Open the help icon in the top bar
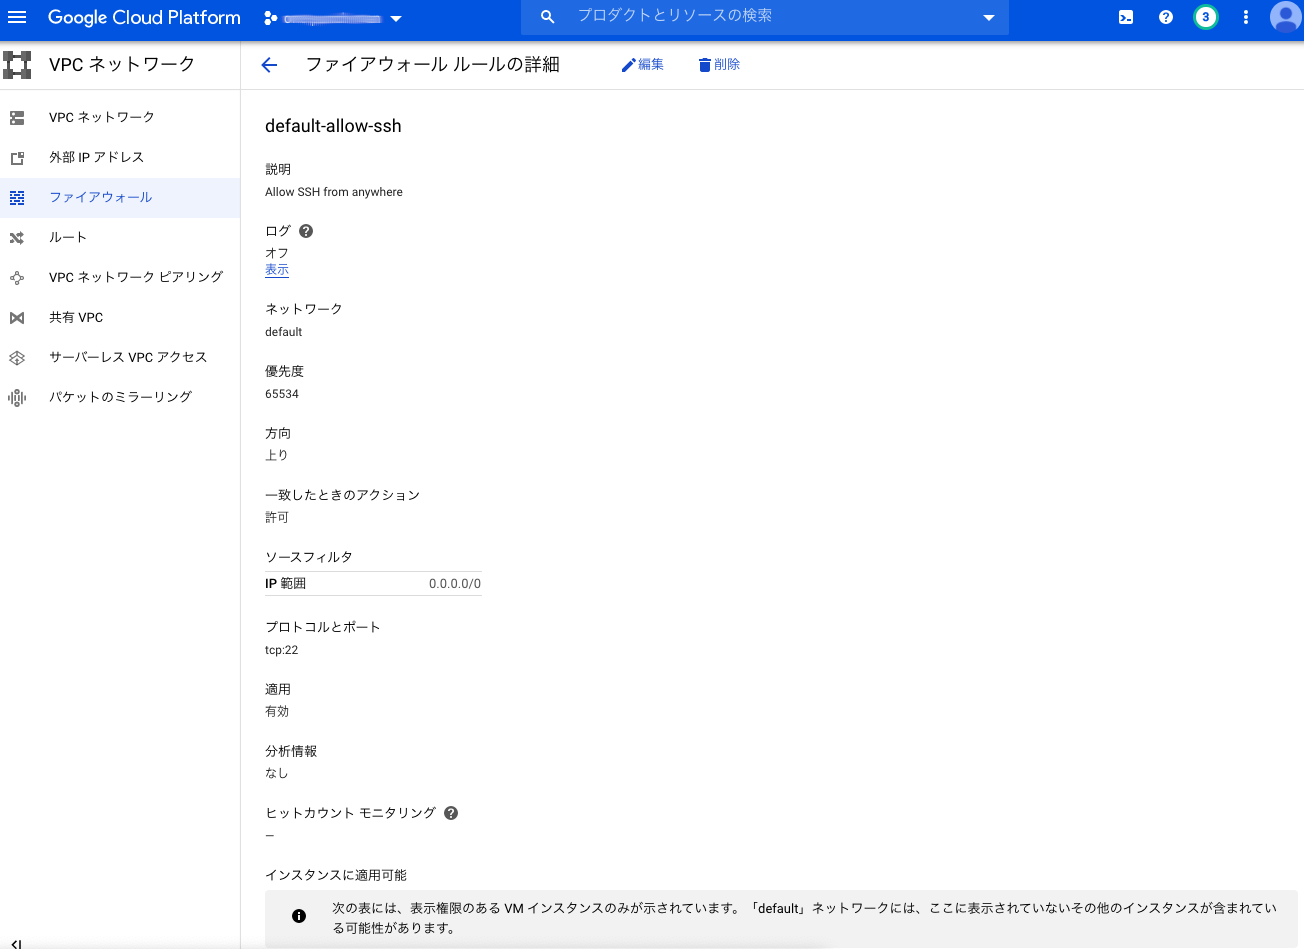The height and width of the screenshot is (949, 1304). coord(1166,17)
